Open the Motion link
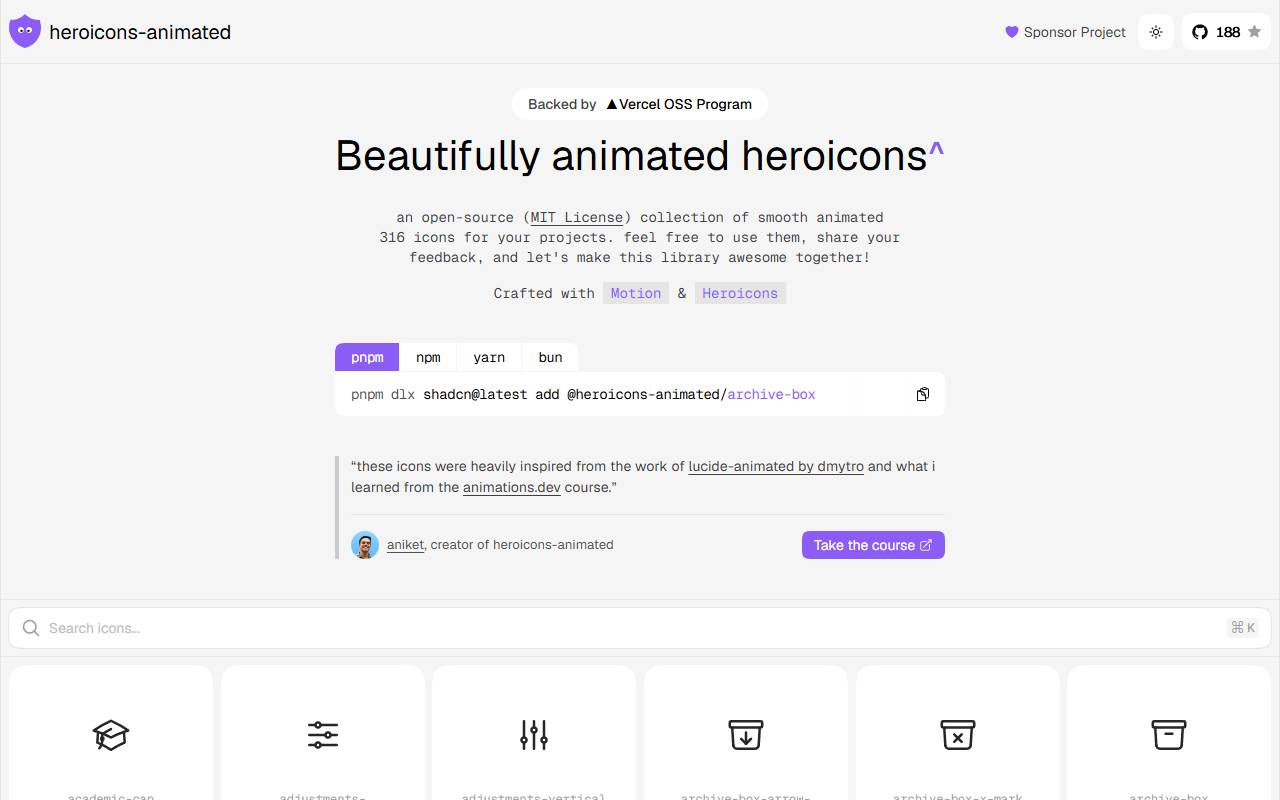The image size is (1280, 800). point(636,293)
